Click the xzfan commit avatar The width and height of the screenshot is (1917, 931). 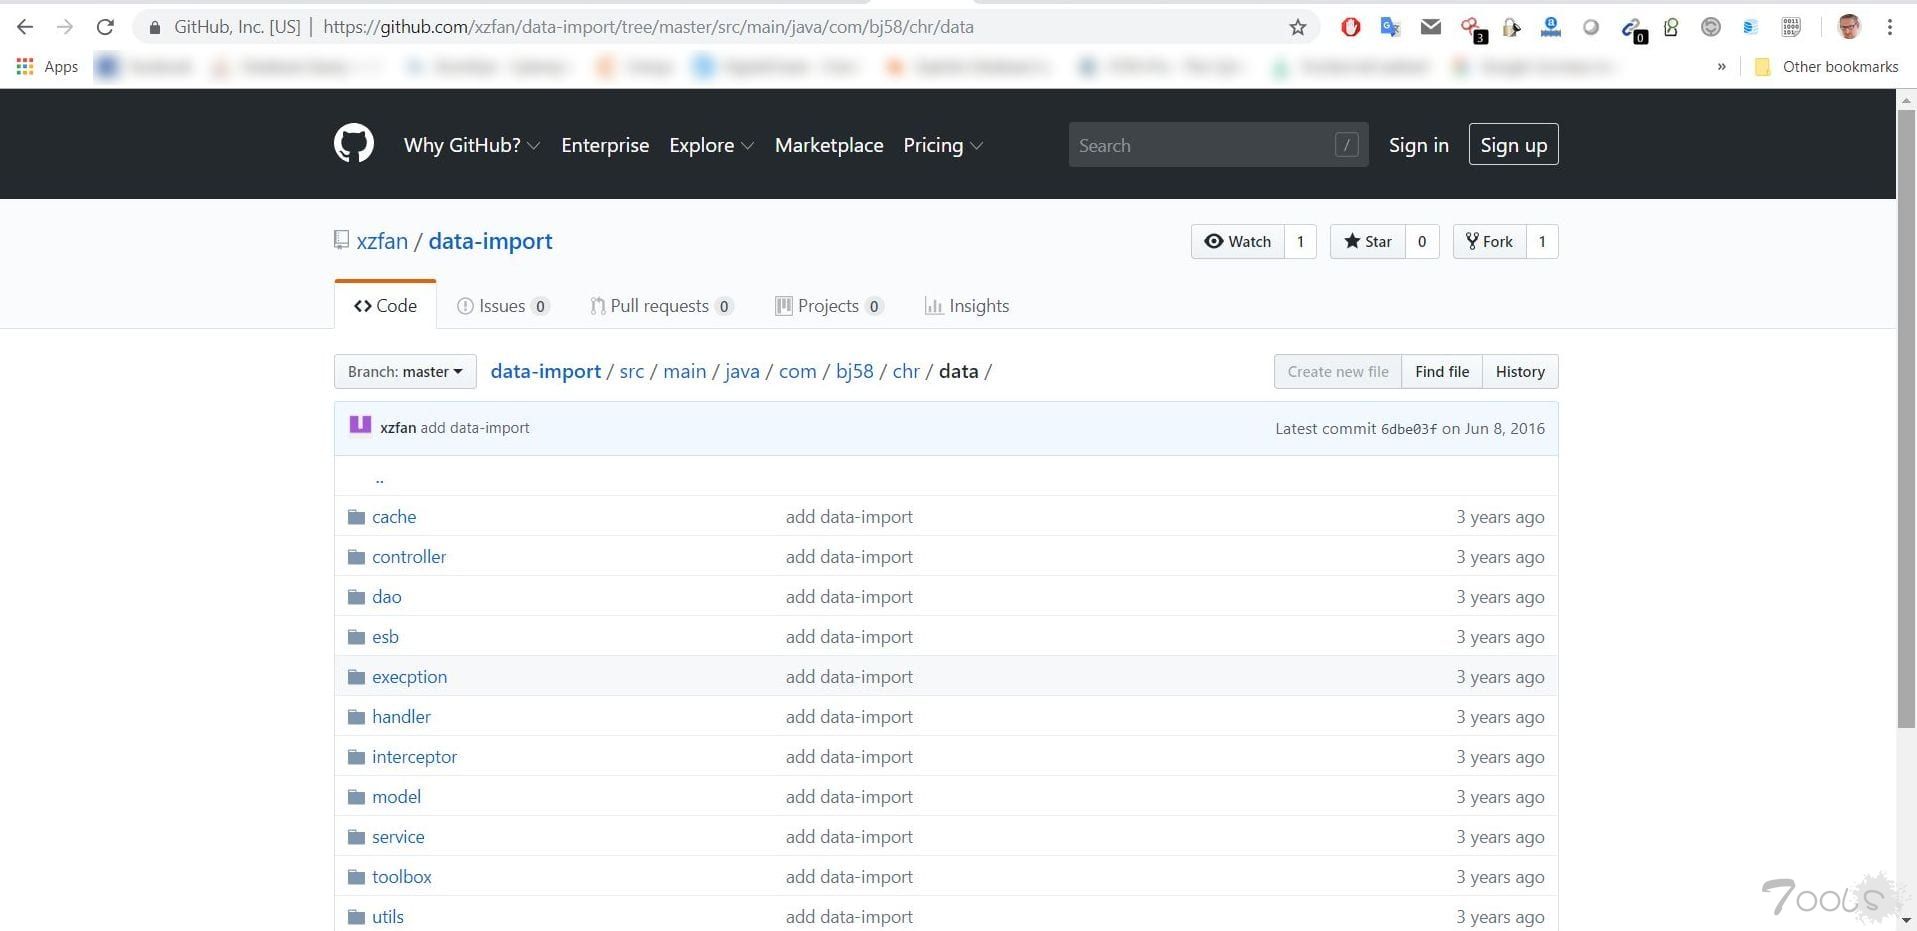pyautogui.click(x=360, y=426)
